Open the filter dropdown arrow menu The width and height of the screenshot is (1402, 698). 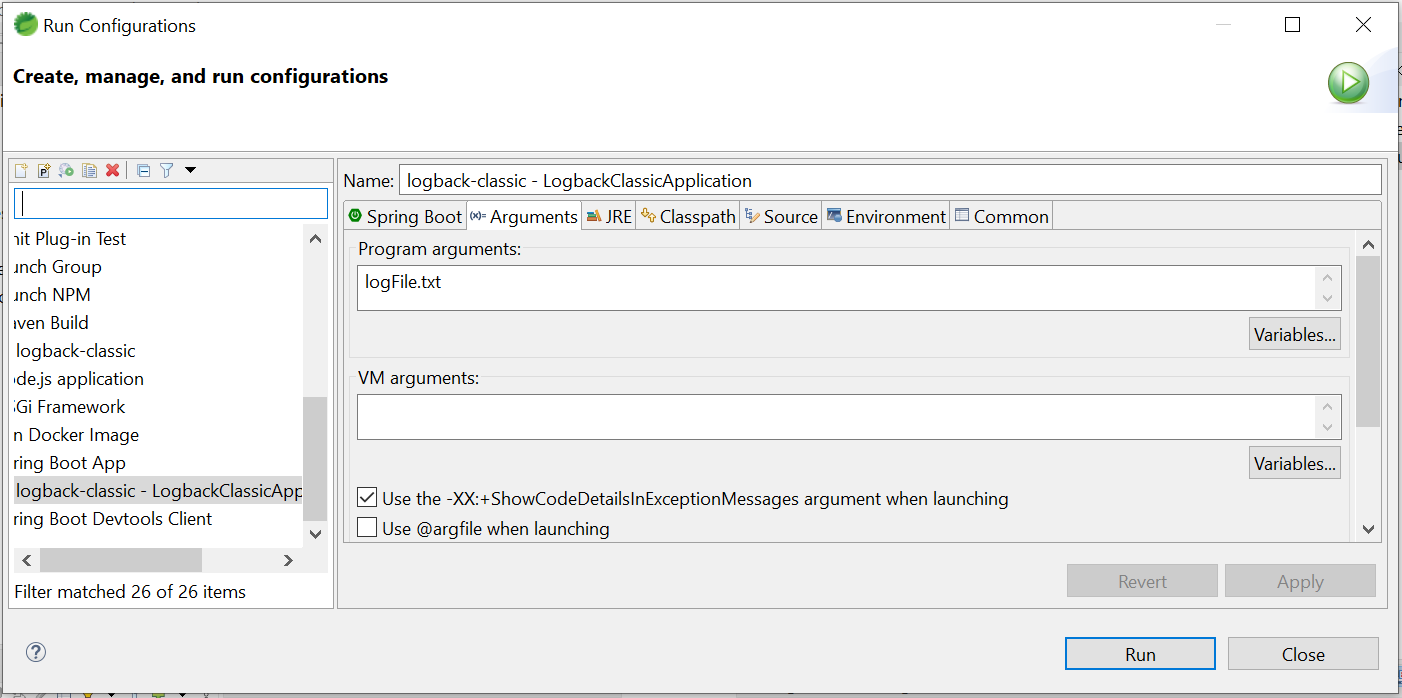pos(190,171)
